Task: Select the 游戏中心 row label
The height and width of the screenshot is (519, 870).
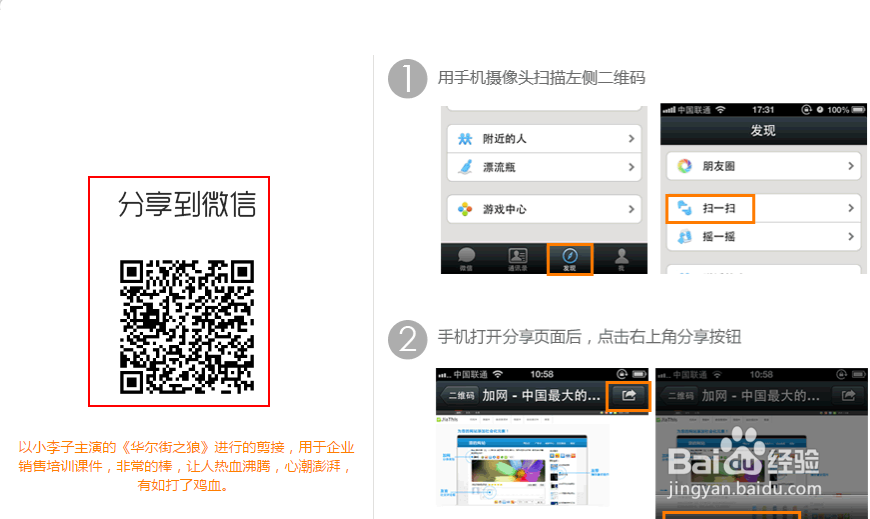Action: [504, 209]
